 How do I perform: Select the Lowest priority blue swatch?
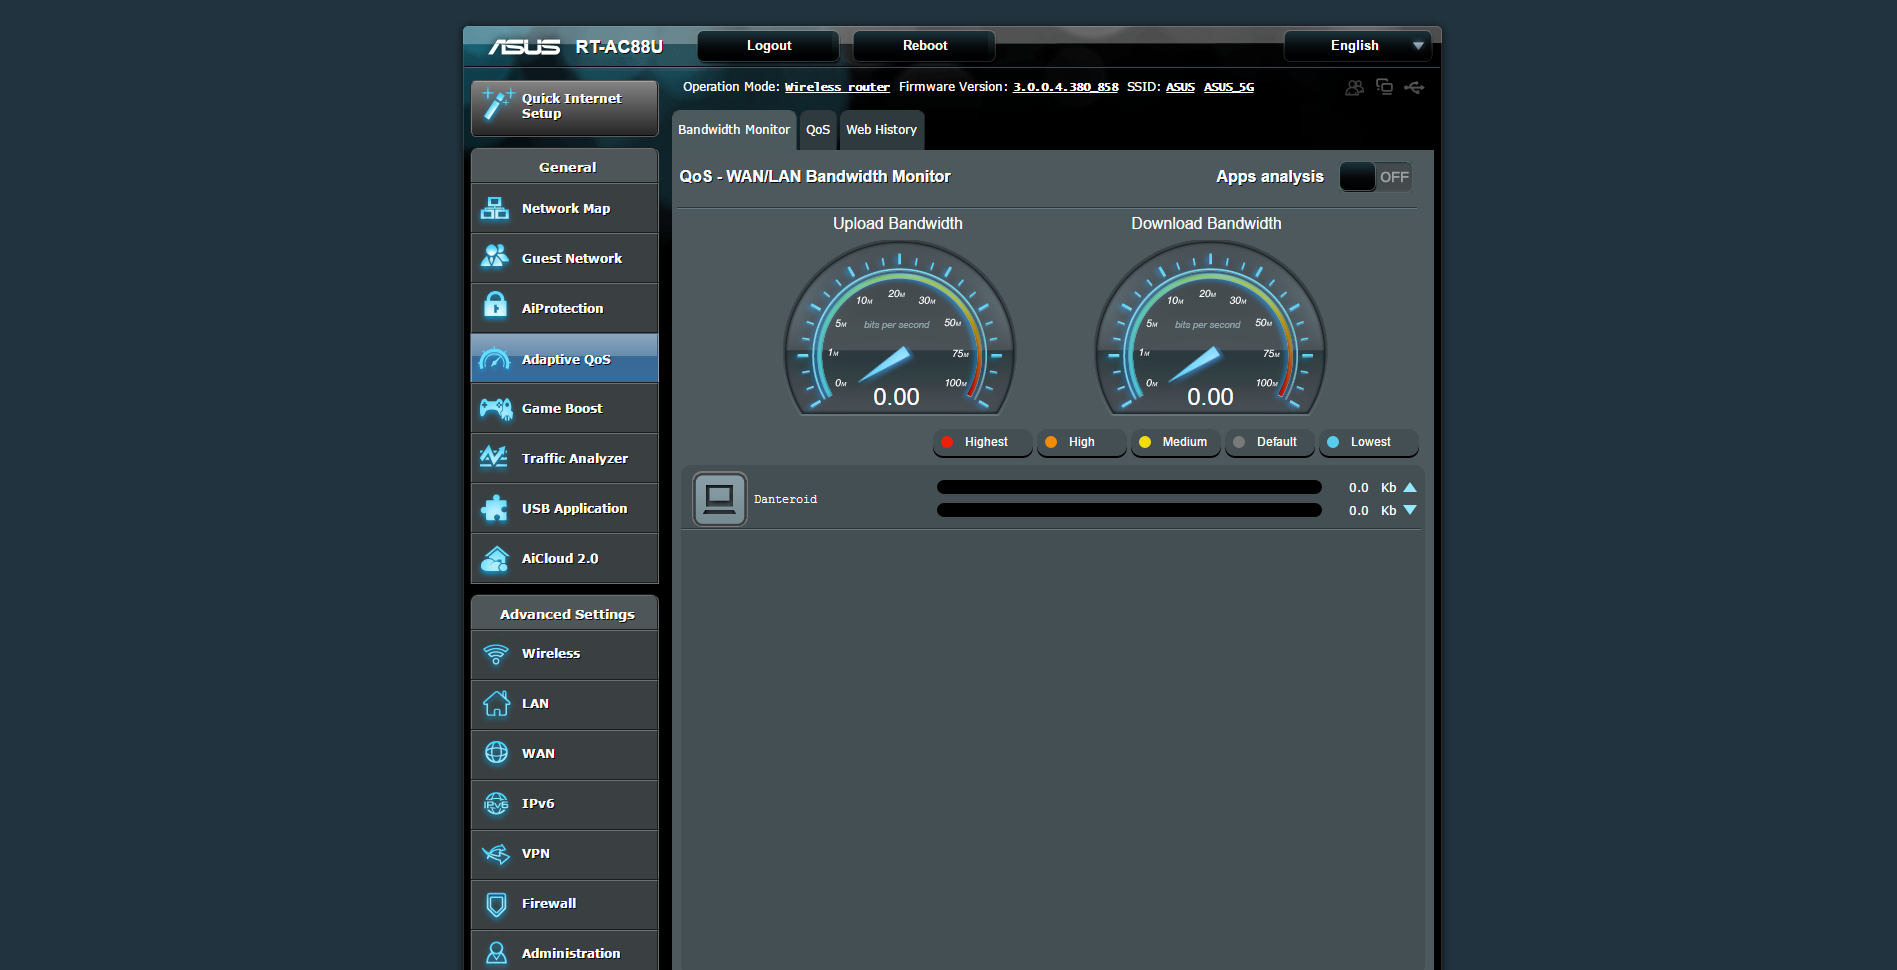1333,442
